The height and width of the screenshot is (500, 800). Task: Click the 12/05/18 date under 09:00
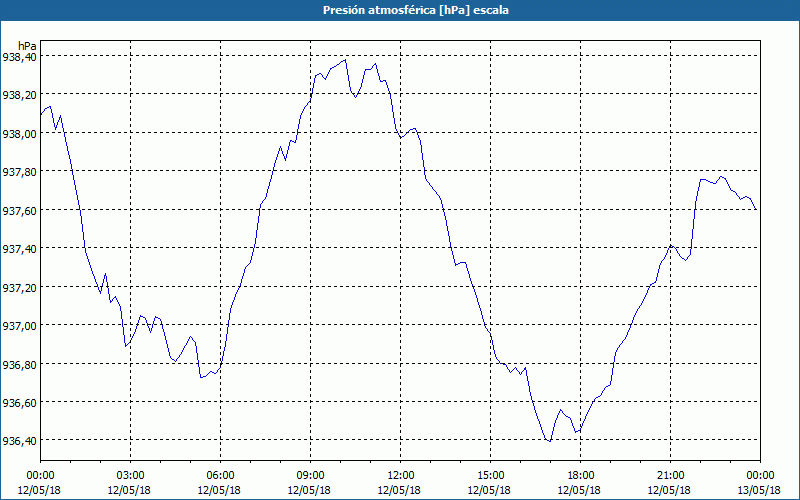[309, 490]
